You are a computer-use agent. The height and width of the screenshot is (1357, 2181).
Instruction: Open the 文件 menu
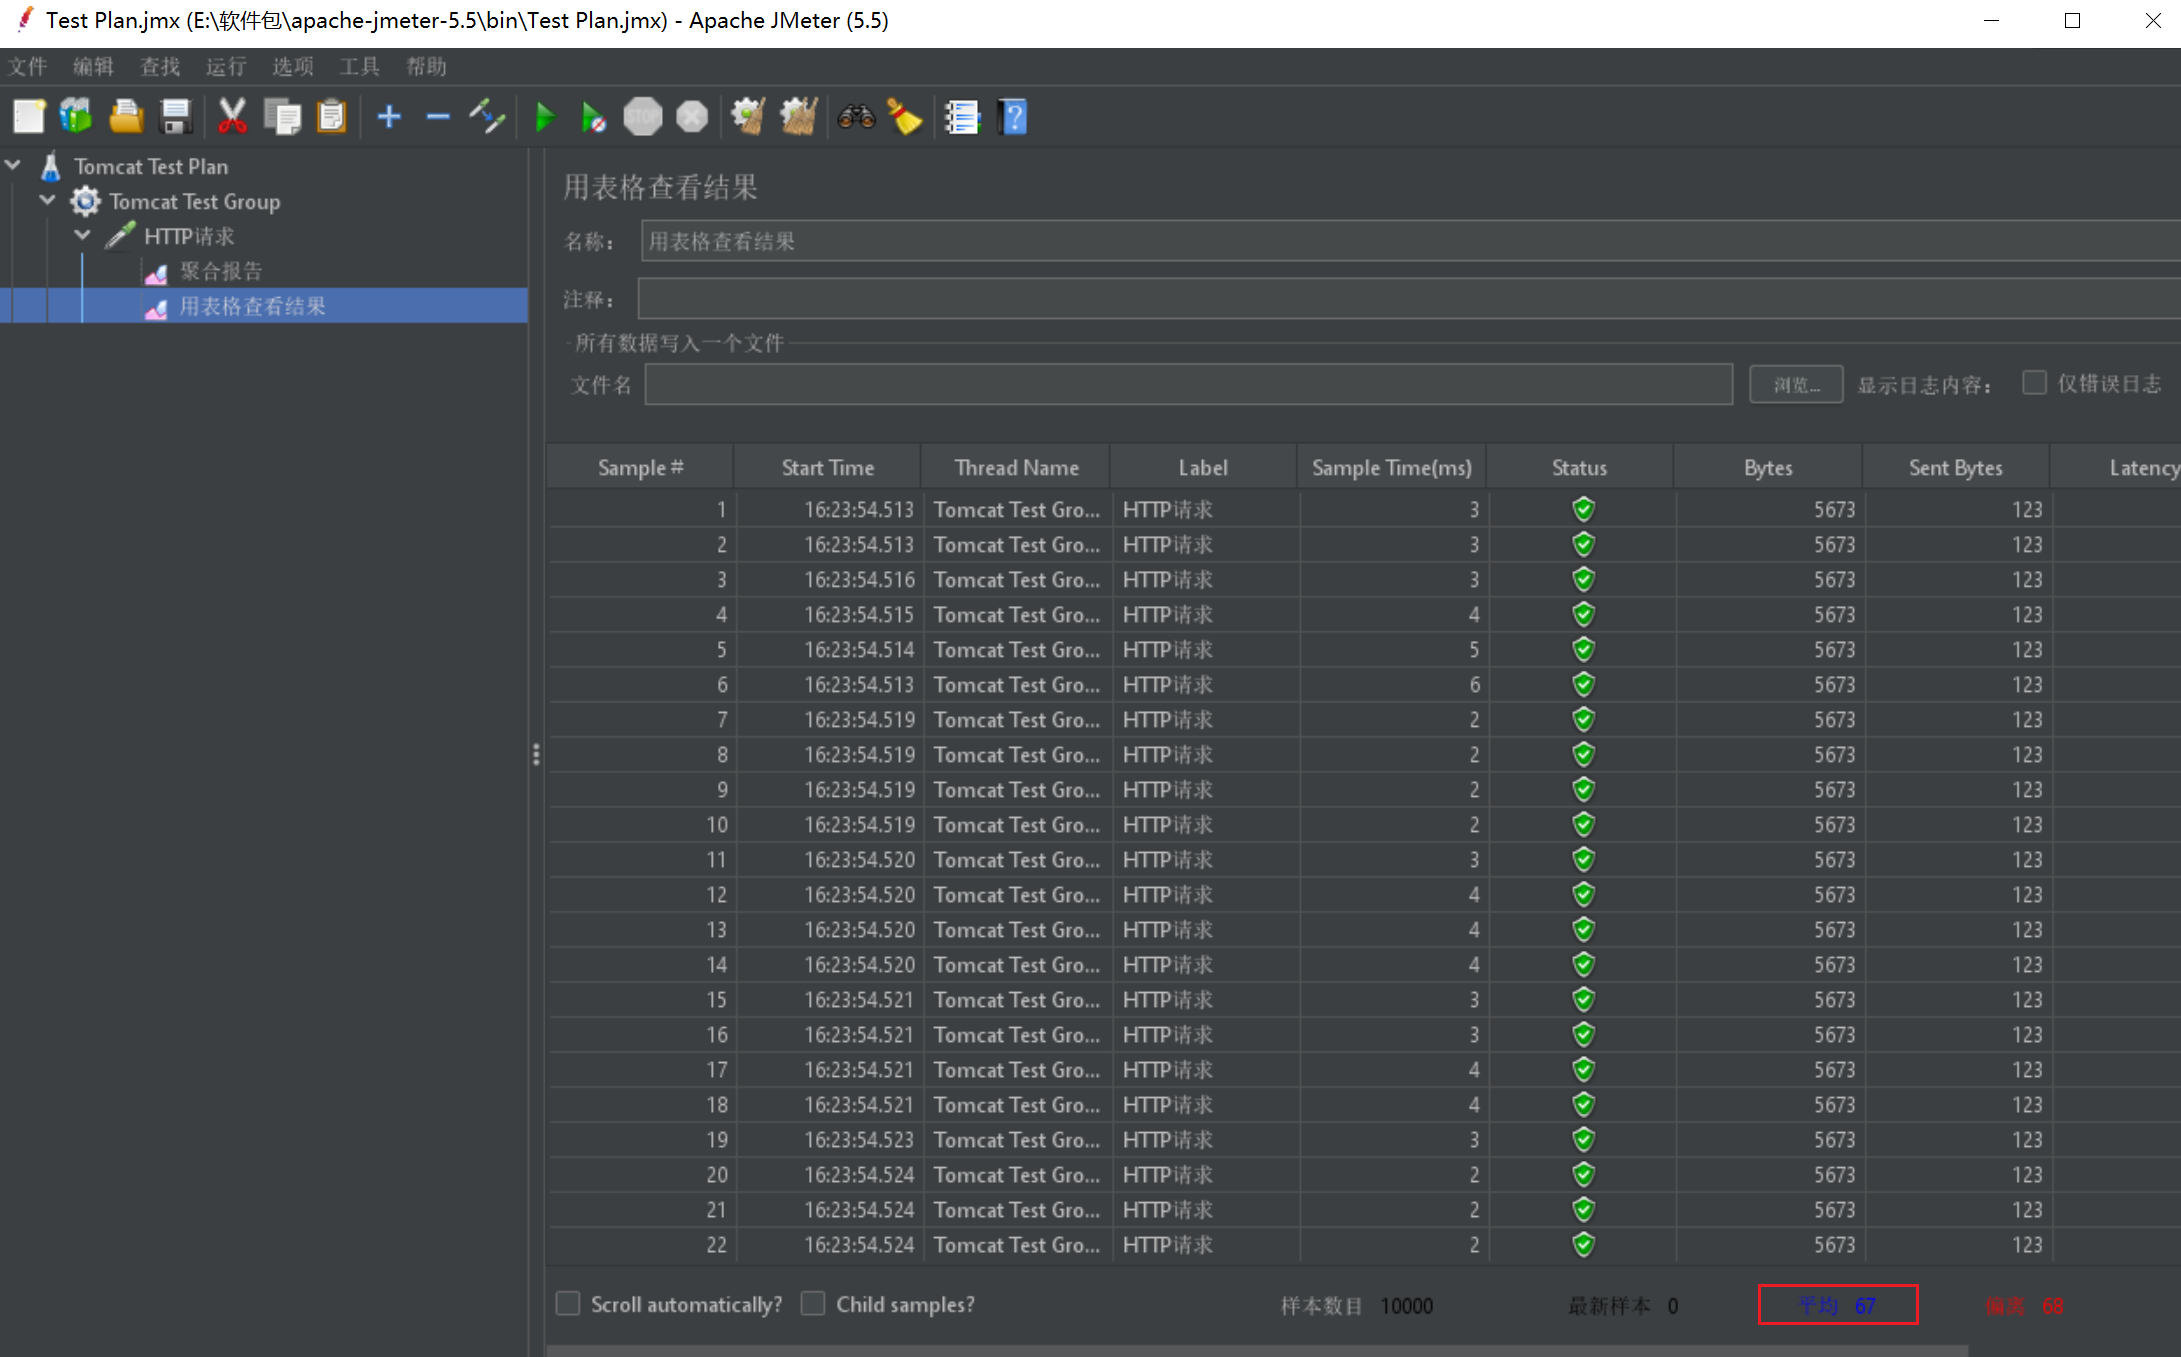pyautogui.click(x=28, y=66)
